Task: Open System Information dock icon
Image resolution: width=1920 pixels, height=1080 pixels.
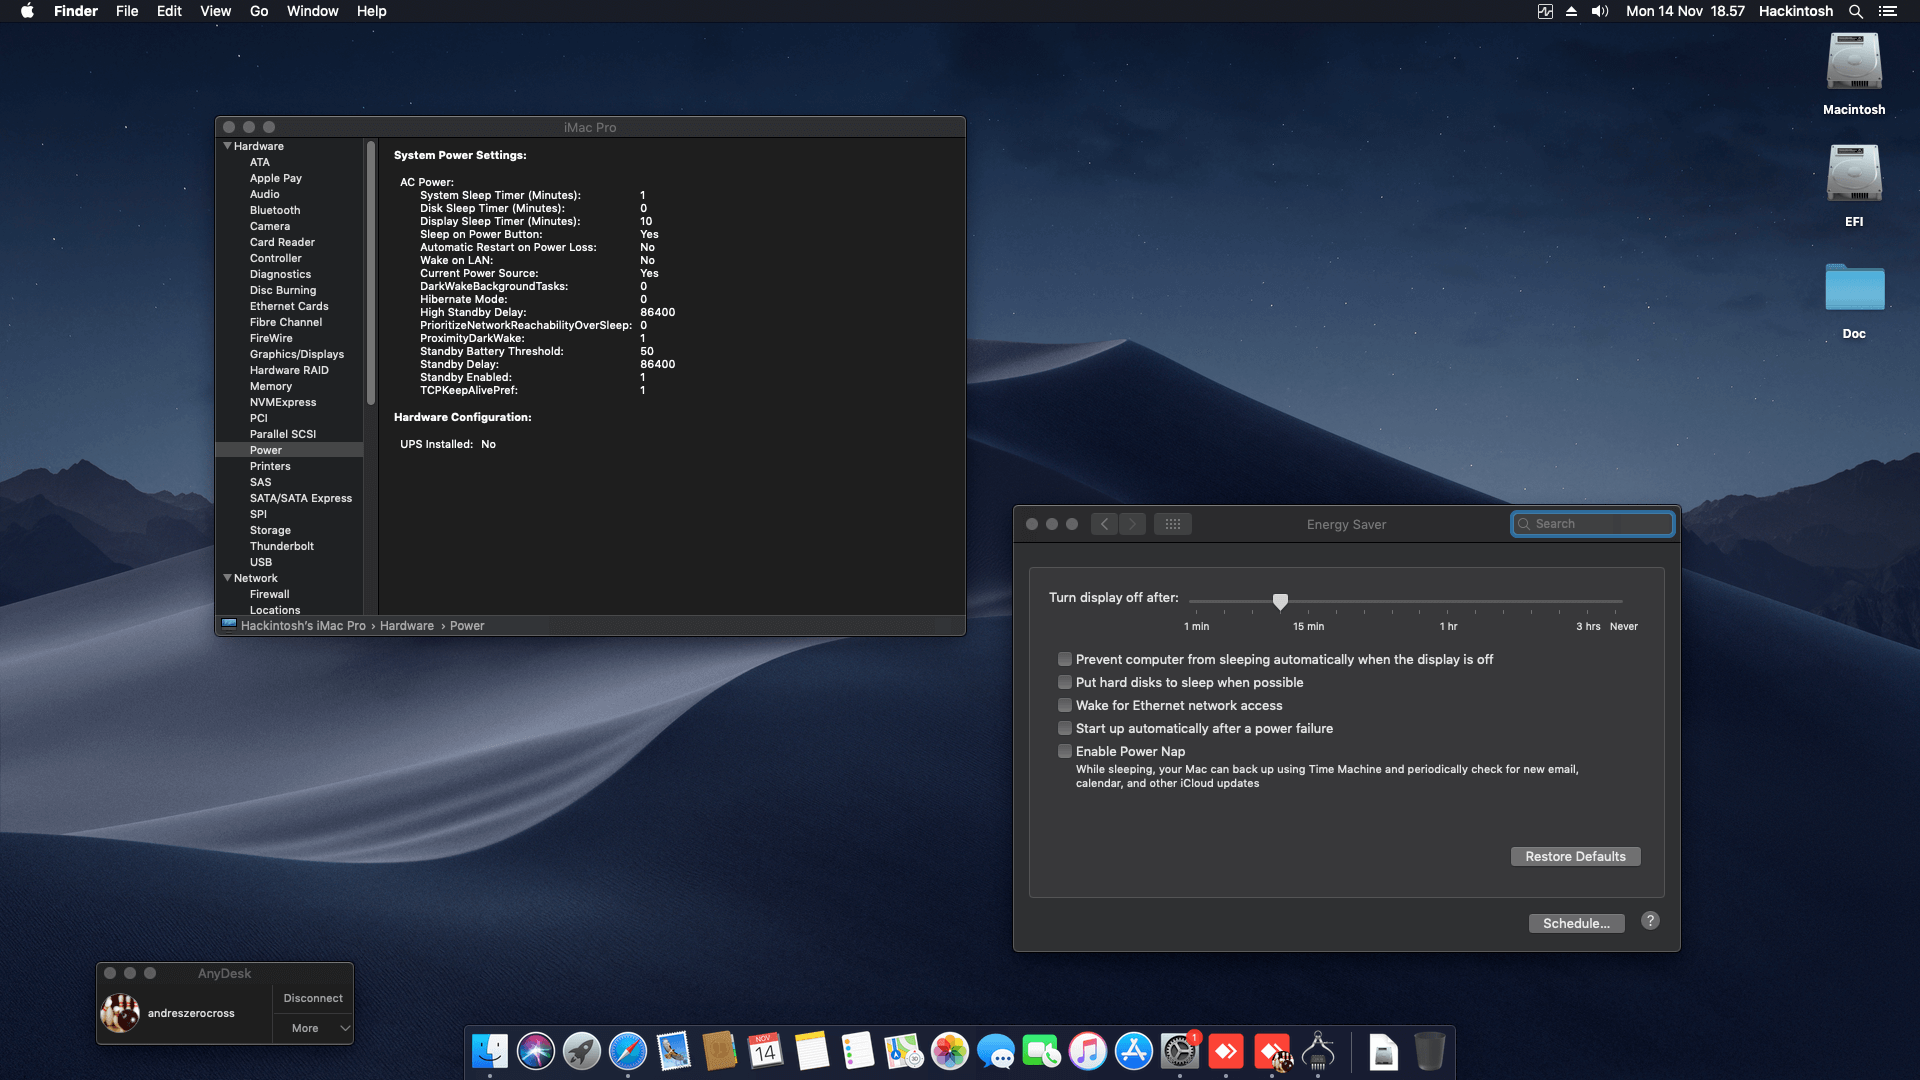Action: coord(1318,1051)
